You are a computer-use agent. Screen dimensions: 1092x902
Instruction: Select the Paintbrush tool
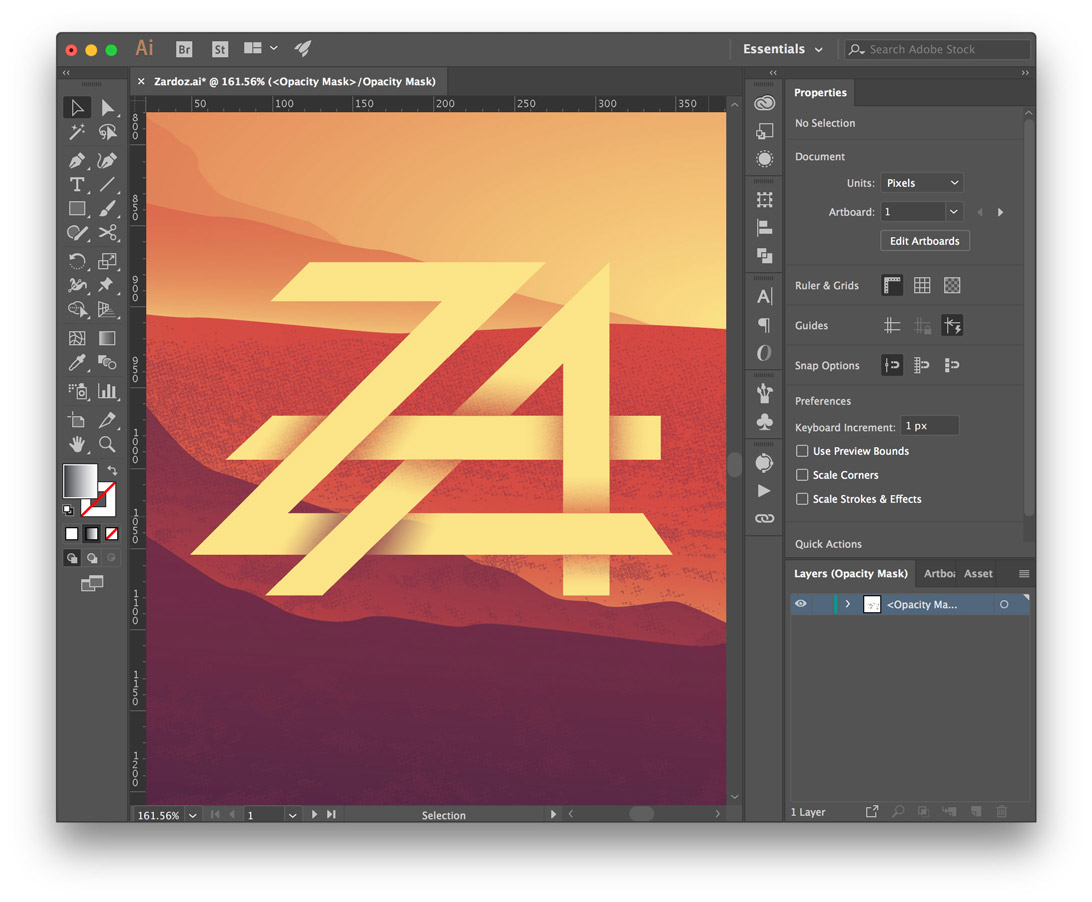[107, 208]
